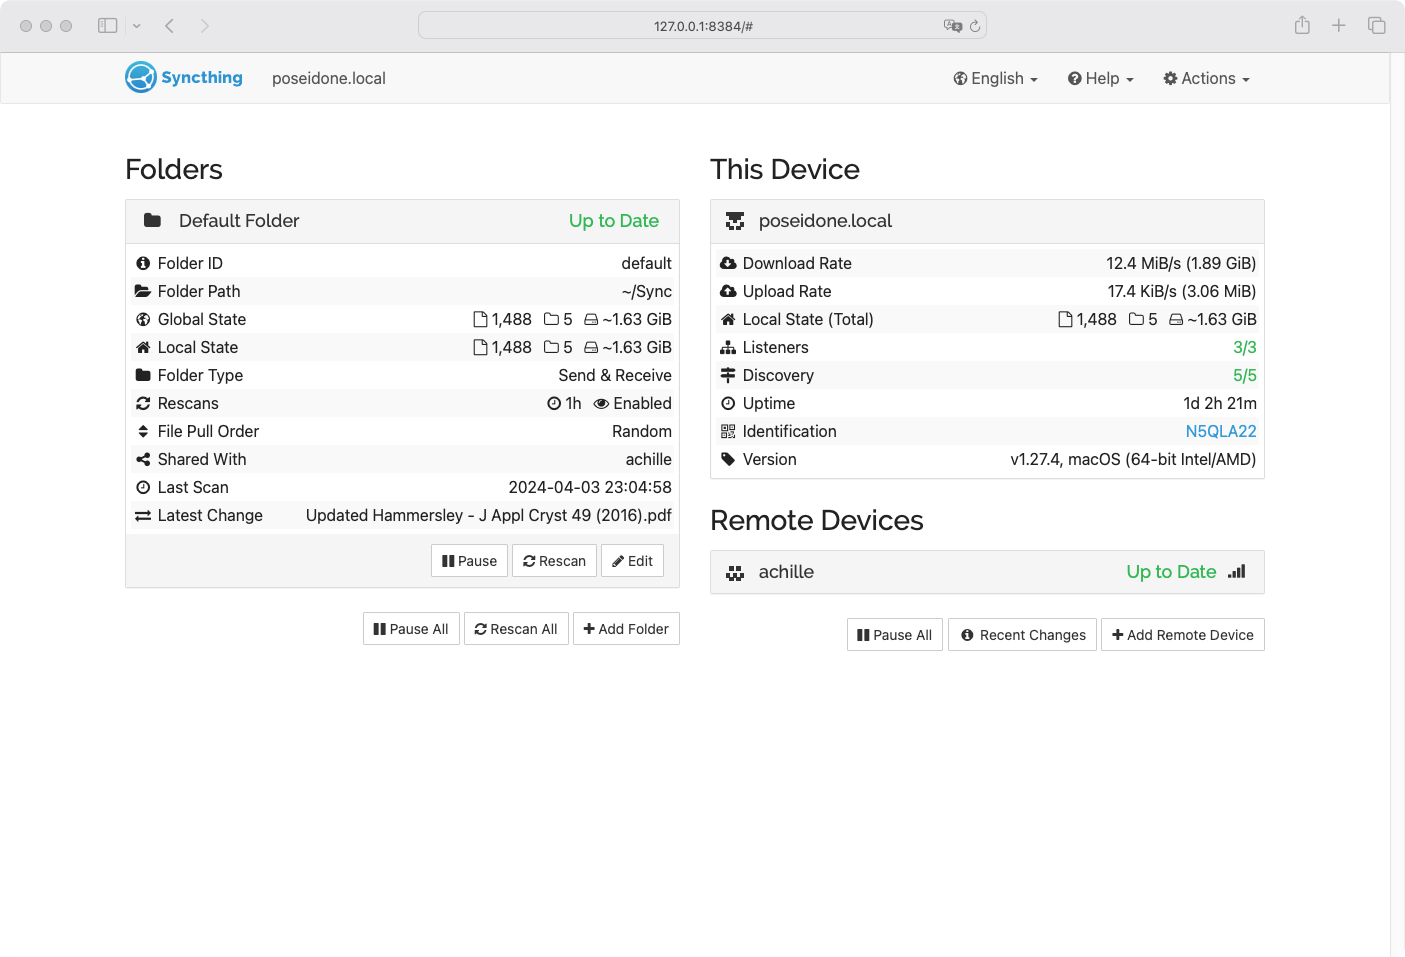
Task: Pause all remote devices
Action: pos(894,635)
